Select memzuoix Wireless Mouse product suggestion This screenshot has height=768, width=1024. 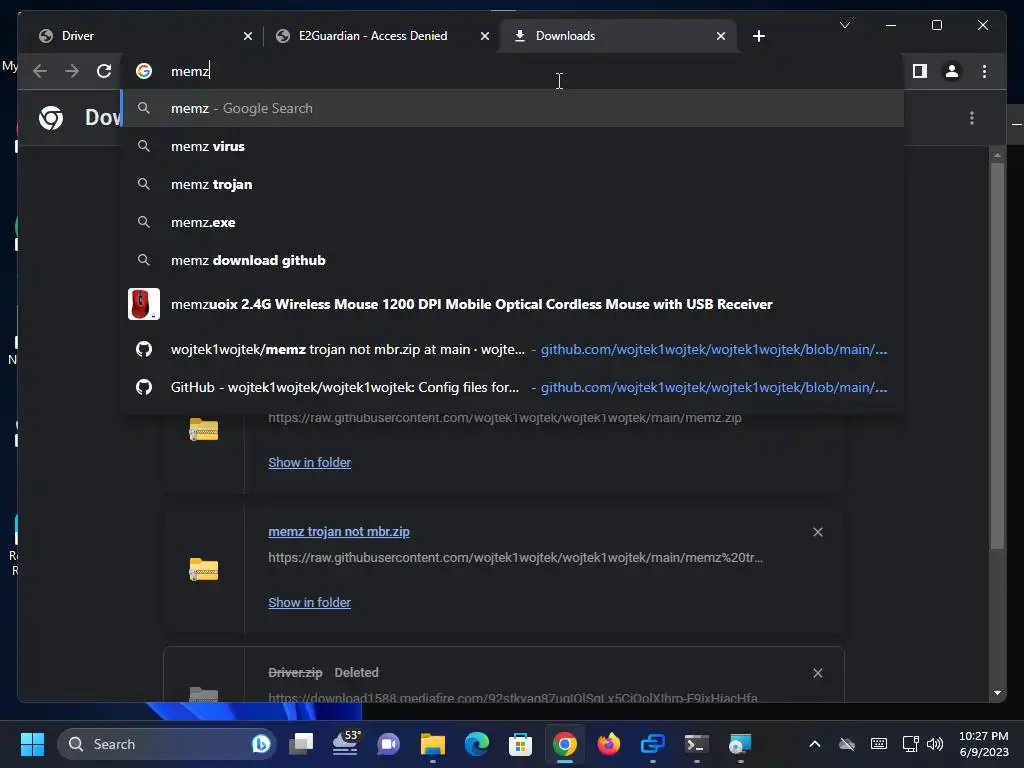pos(512,304)
